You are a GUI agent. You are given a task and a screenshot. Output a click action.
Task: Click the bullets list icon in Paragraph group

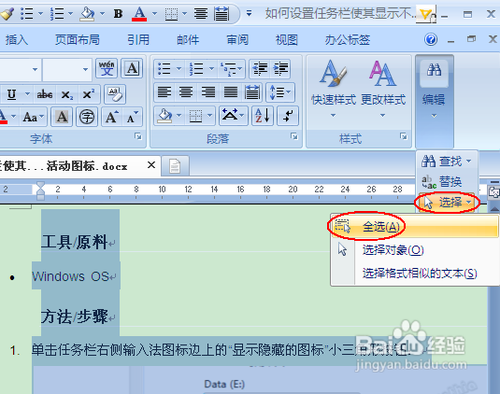coord(164,69)
